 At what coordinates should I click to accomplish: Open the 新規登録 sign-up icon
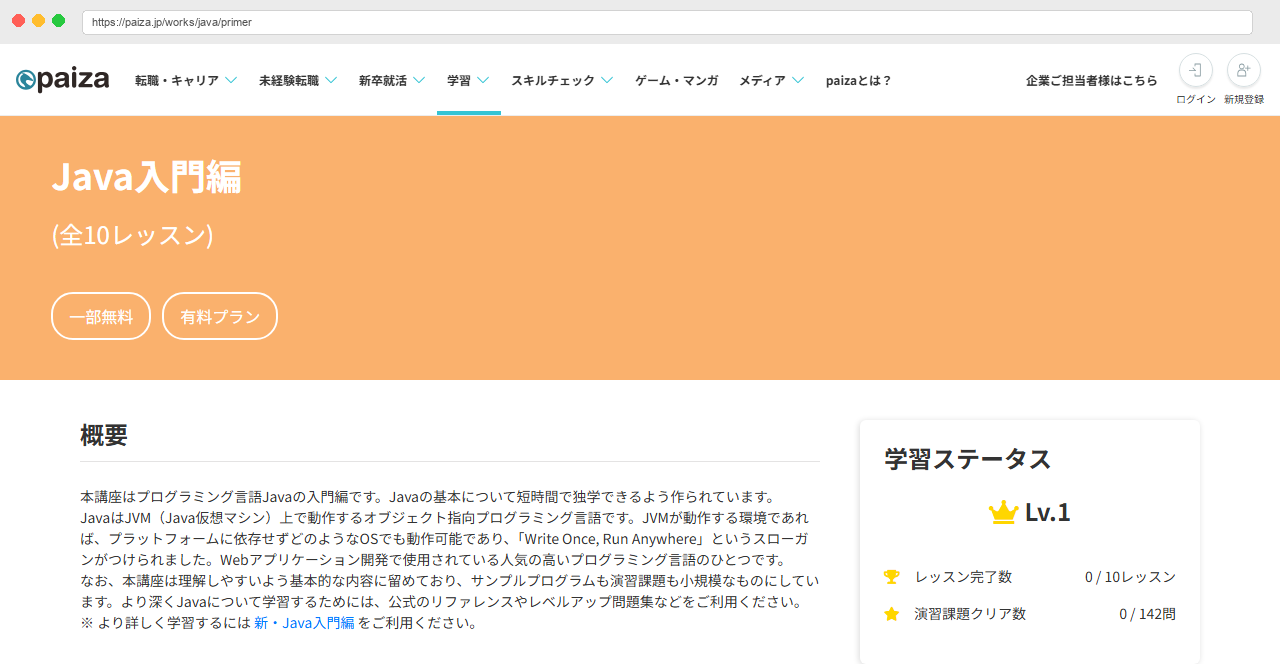tap(1244, 70)
